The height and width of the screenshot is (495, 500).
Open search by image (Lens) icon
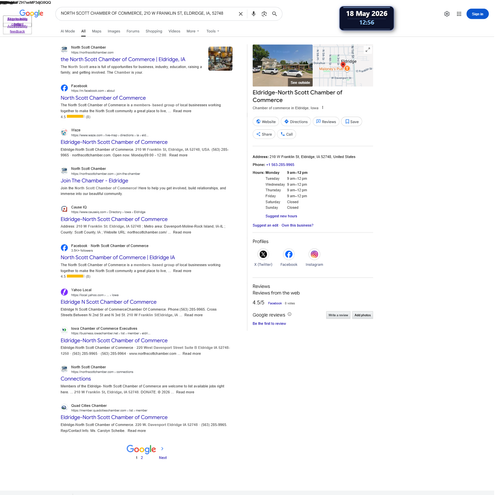pos(264,14)
